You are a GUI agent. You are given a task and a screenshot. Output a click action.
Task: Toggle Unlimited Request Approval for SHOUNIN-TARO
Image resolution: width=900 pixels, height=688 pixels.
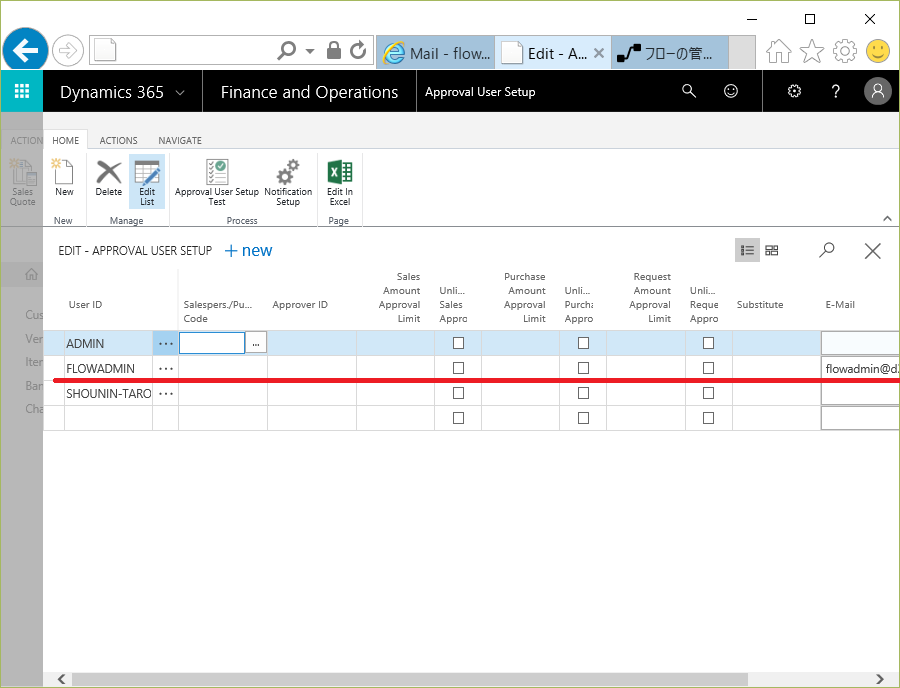tap(709, 393)
